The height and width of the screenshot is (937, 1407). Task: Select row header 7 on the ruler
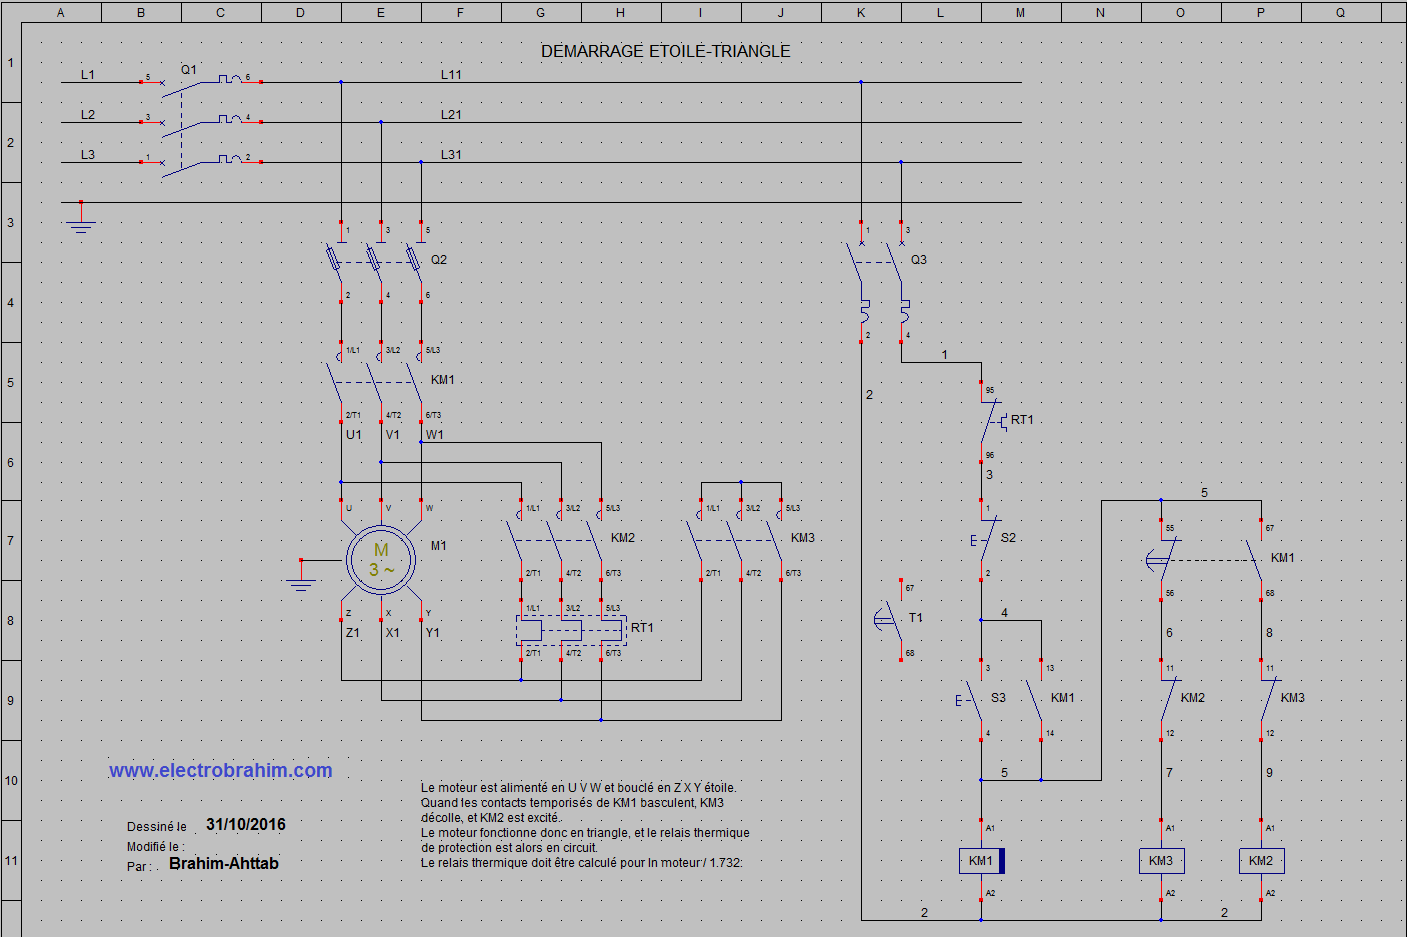tap(10, 541)
